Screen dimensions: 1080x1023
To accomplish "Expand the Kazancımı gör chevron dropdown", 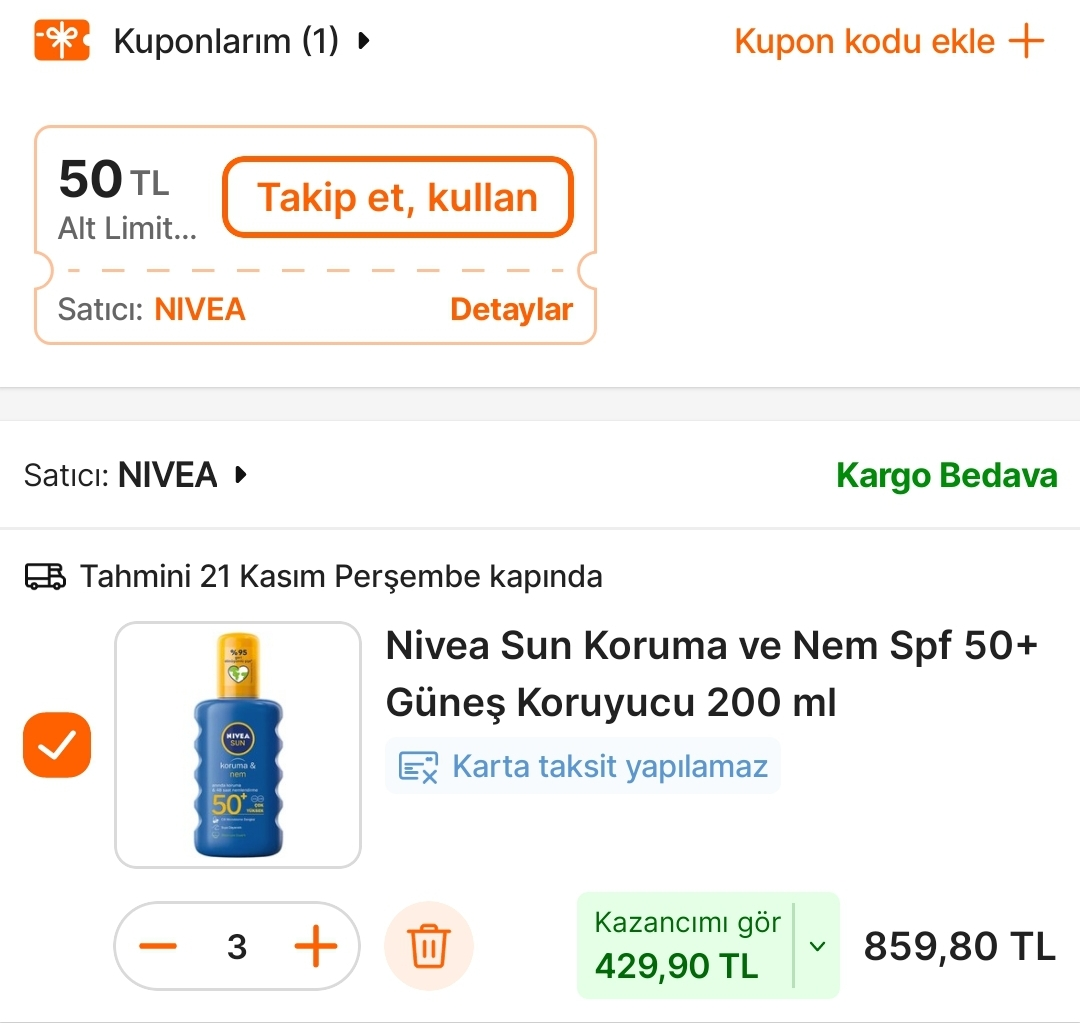I will click(817, 946).
